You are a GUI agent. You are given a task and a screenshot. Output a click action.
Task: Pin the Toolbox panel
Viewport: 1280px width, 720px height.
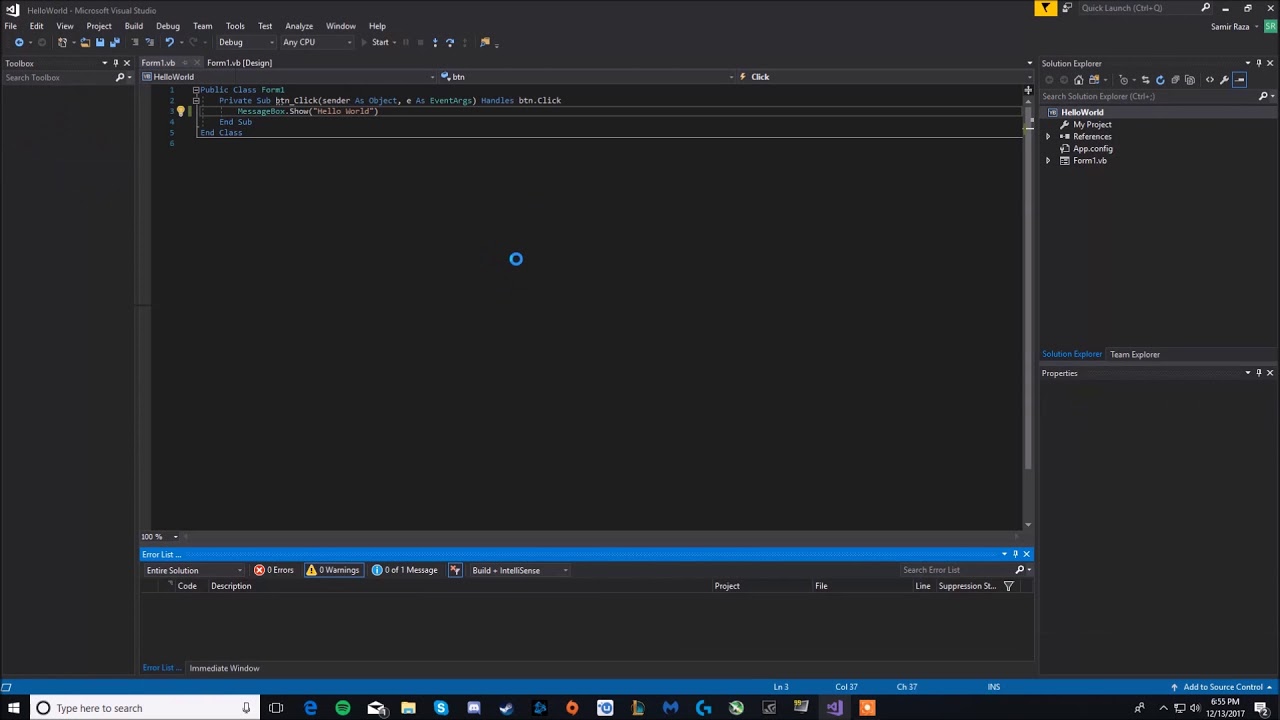pos(115,63)
